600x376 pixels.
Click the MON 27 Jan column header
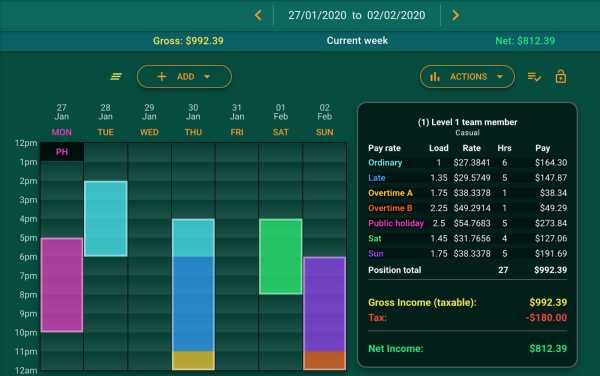pos(62,120)
